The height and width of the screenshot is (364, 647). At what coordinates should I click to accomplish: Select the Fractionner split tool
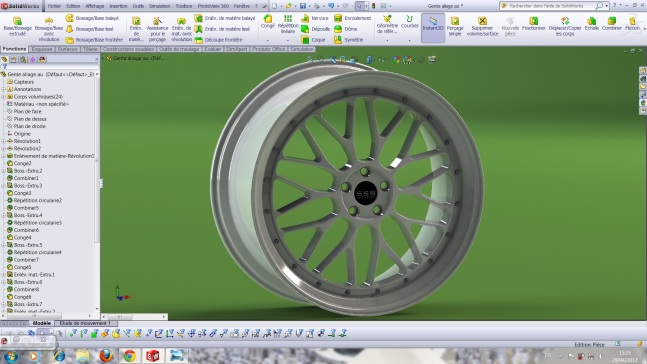coord(534,24)
